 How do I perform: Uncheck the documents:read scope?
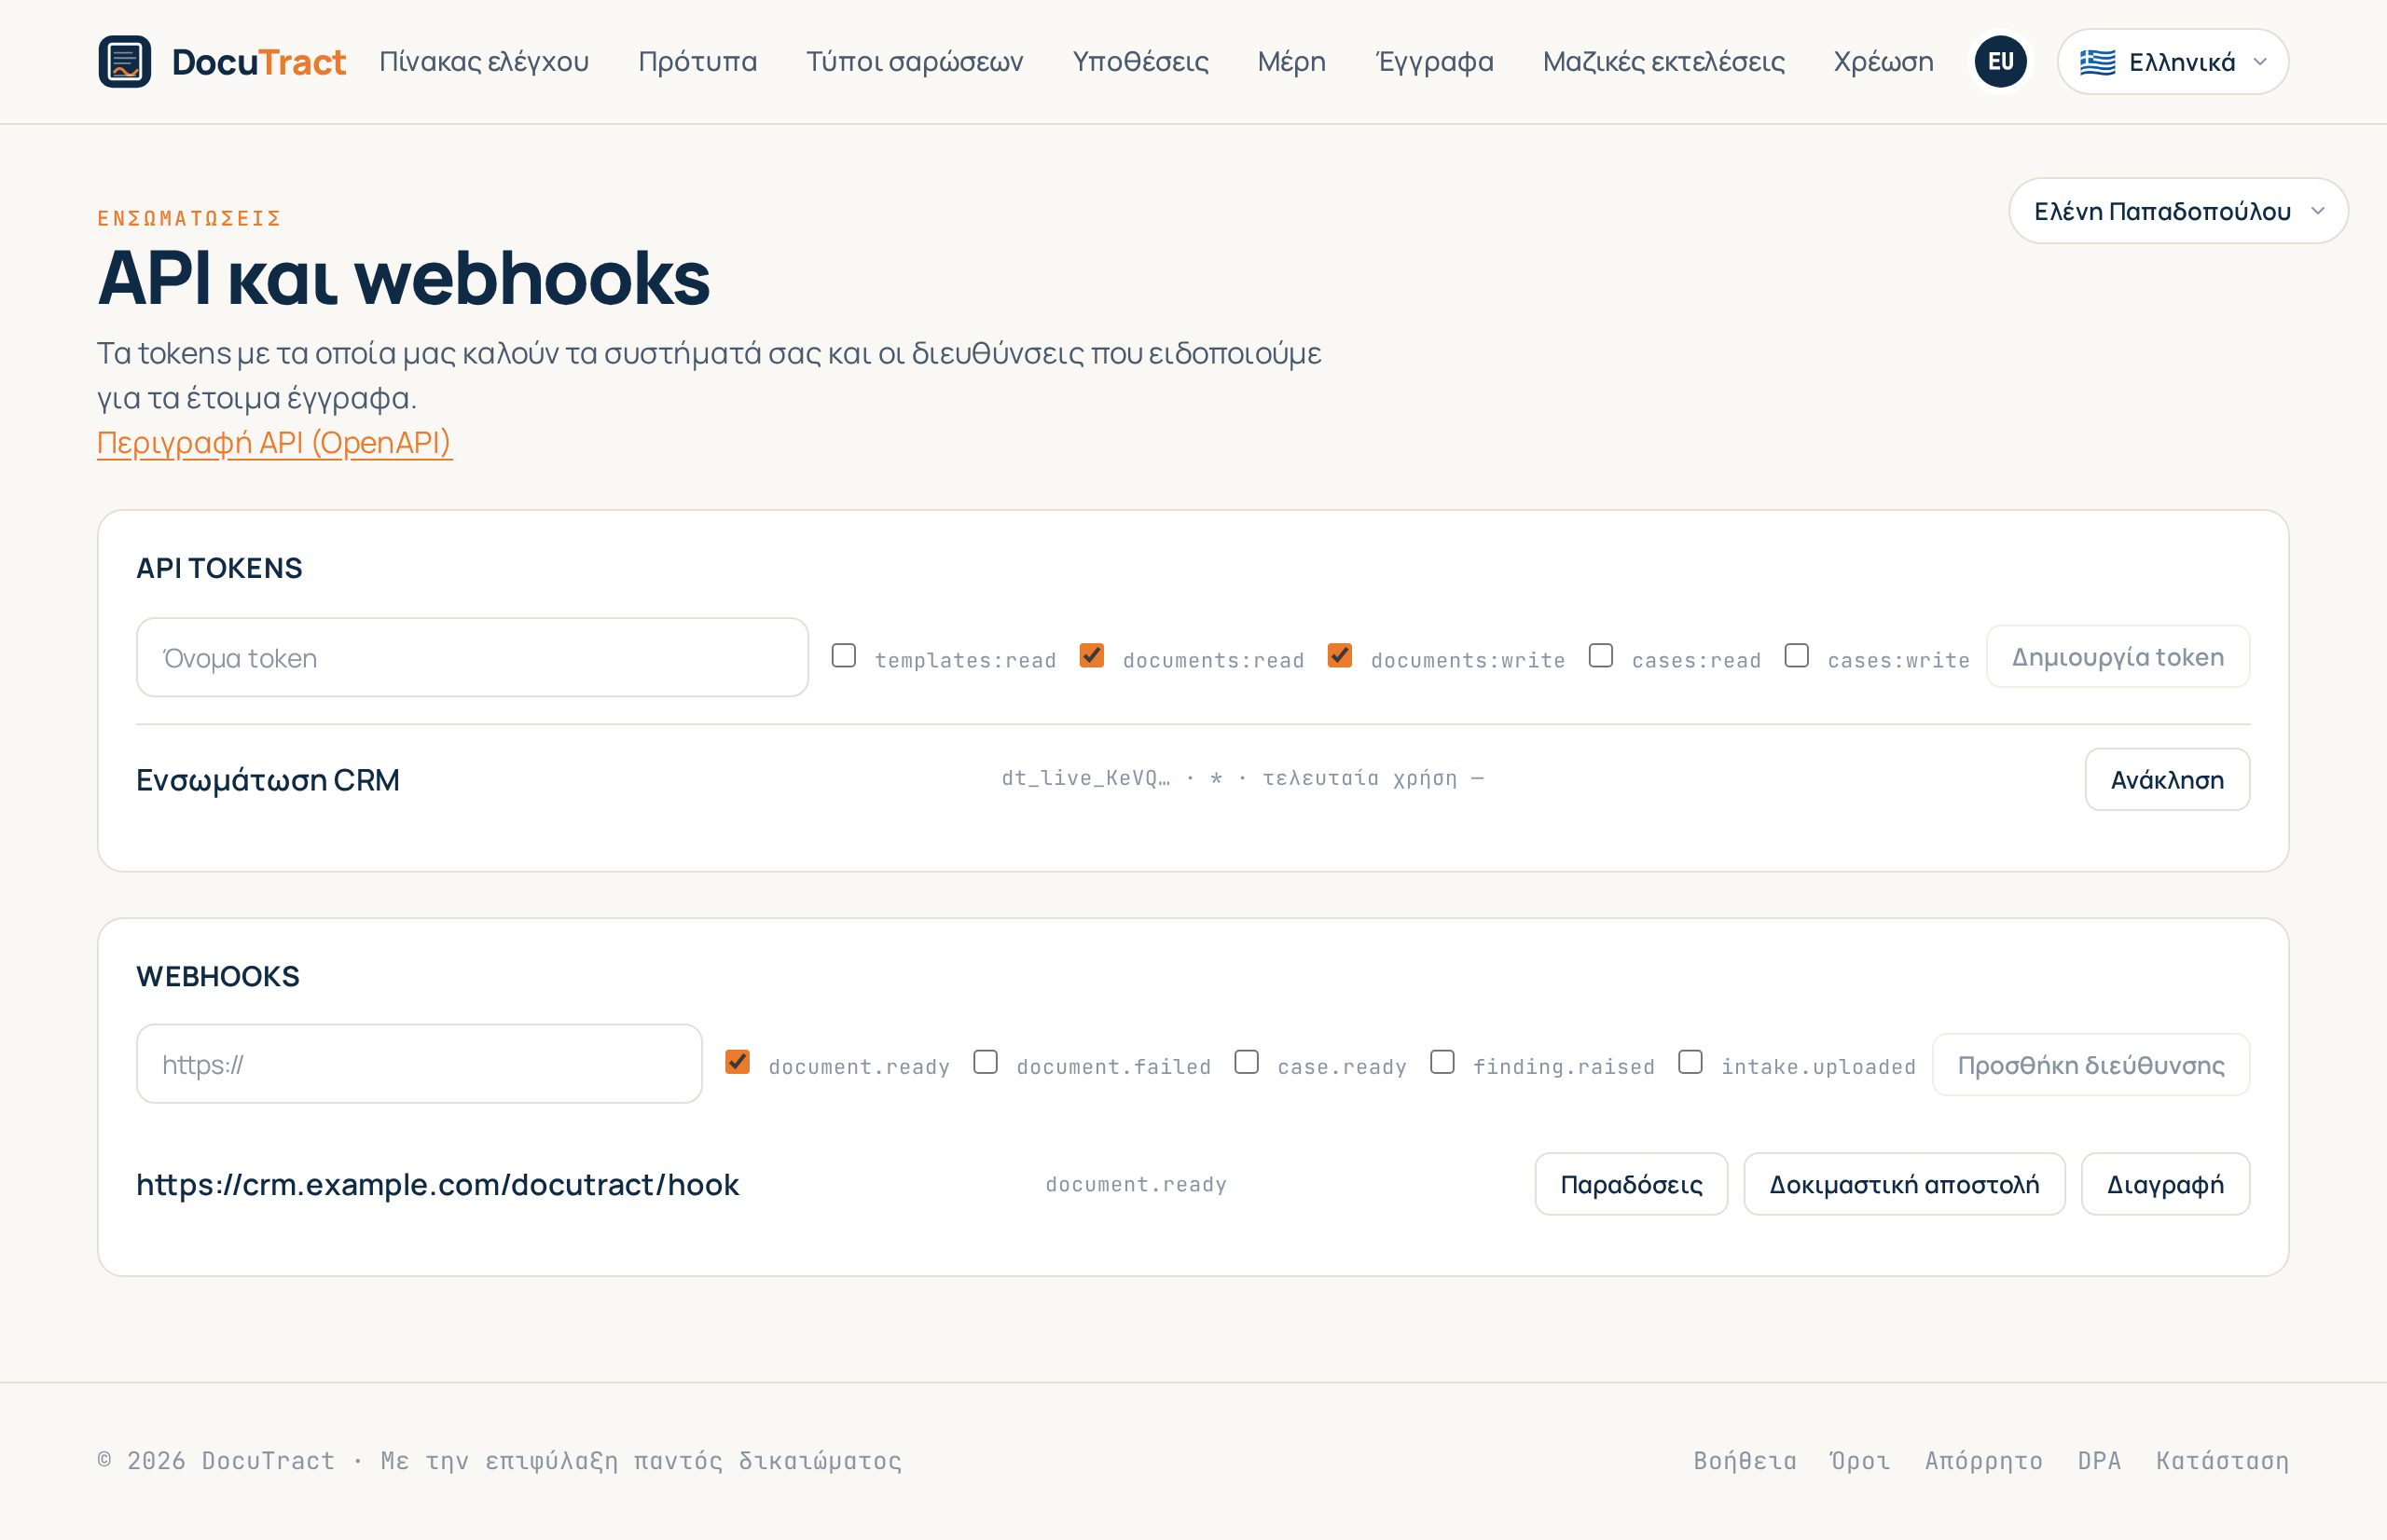point(1092,655)
